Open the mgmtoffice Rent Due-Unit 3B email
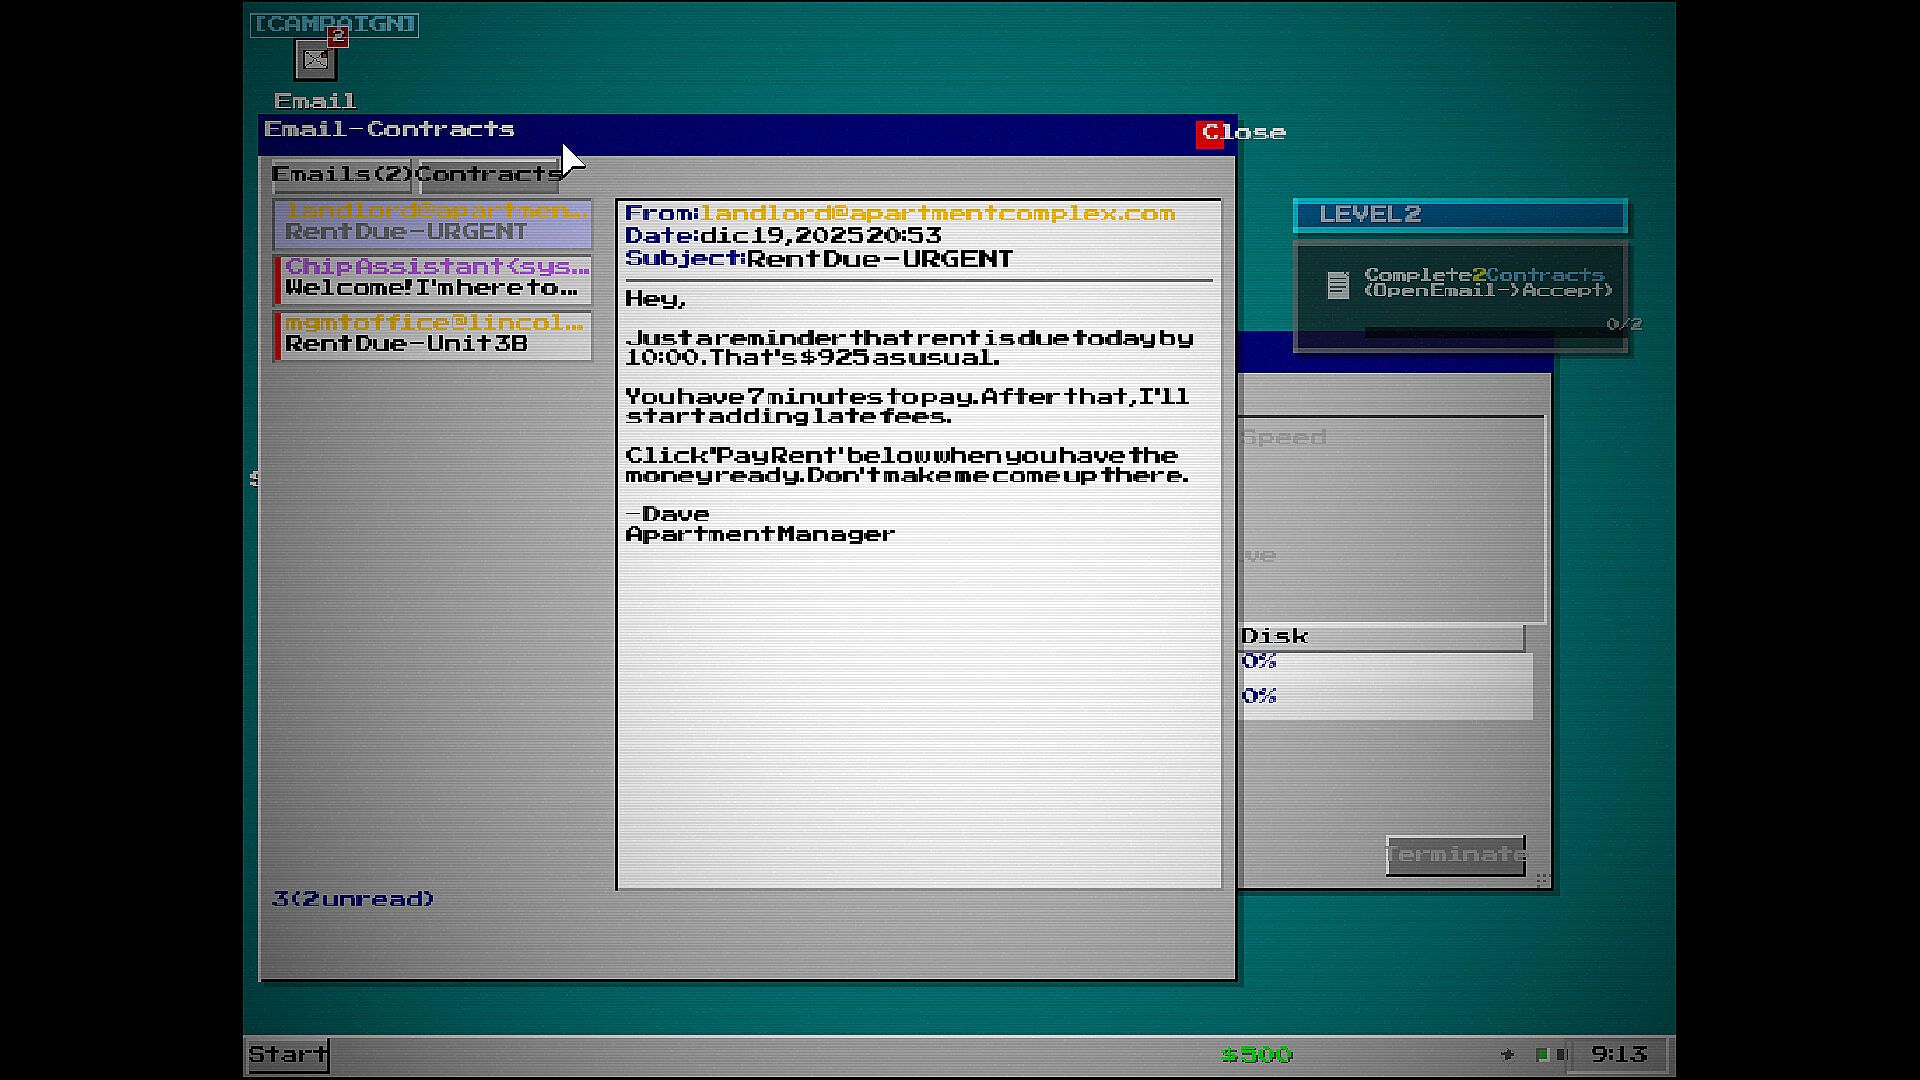This screenshot has width=1920, height=1080. point(433,334)
